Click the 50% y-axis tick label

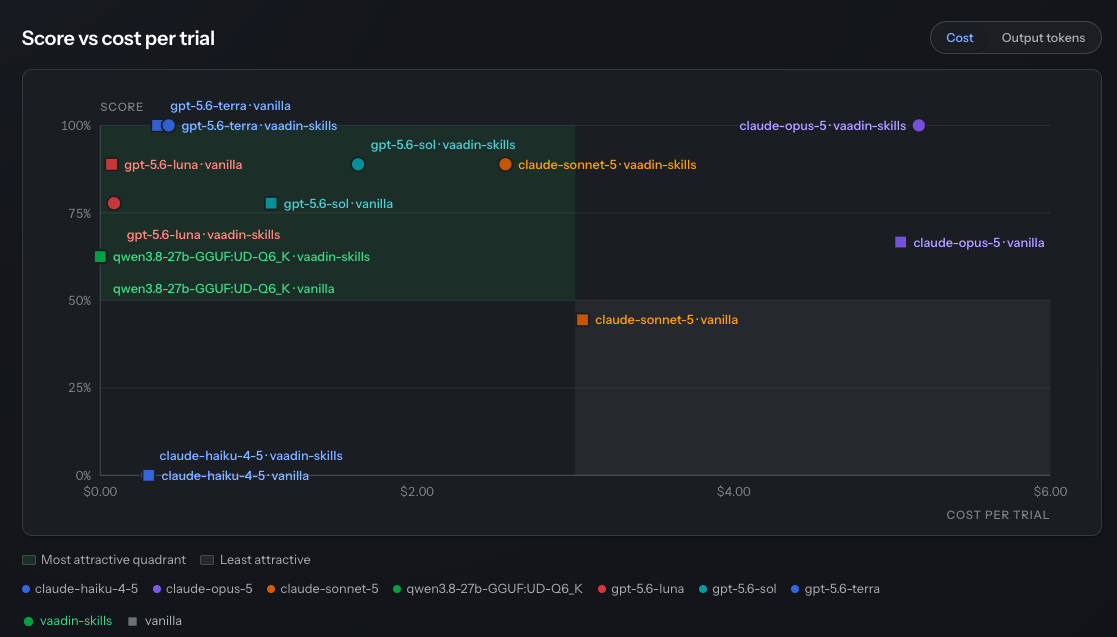[x=80, y=301]
